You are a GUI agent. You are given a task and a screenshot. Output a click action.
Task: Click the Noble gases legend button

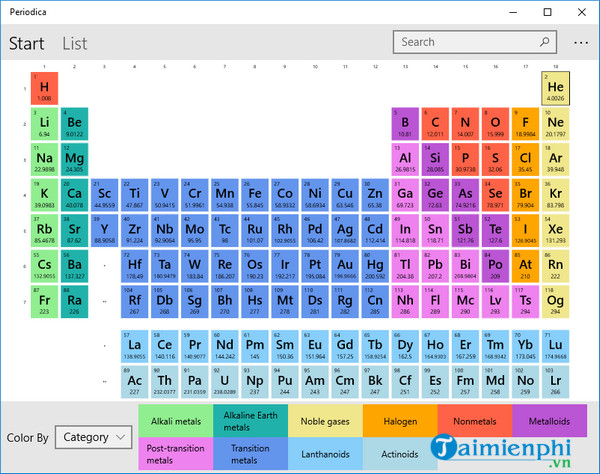[x=324, y=421]
